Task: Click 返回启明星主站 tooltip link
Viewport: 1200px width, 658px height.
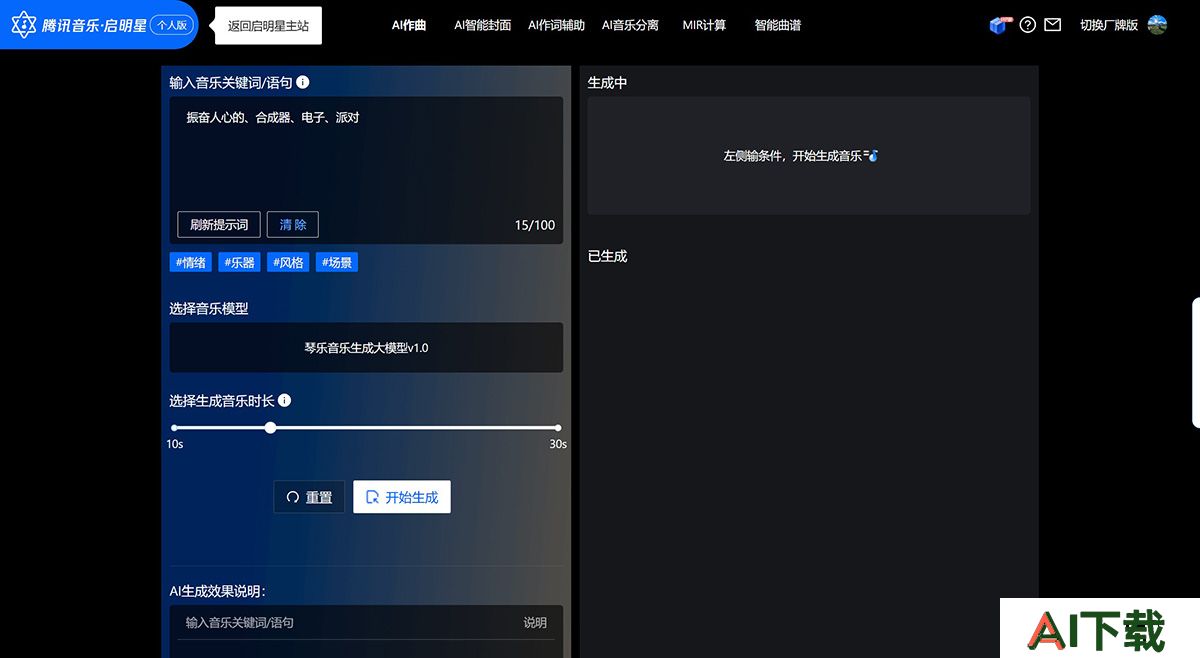Action: point(268,26)
